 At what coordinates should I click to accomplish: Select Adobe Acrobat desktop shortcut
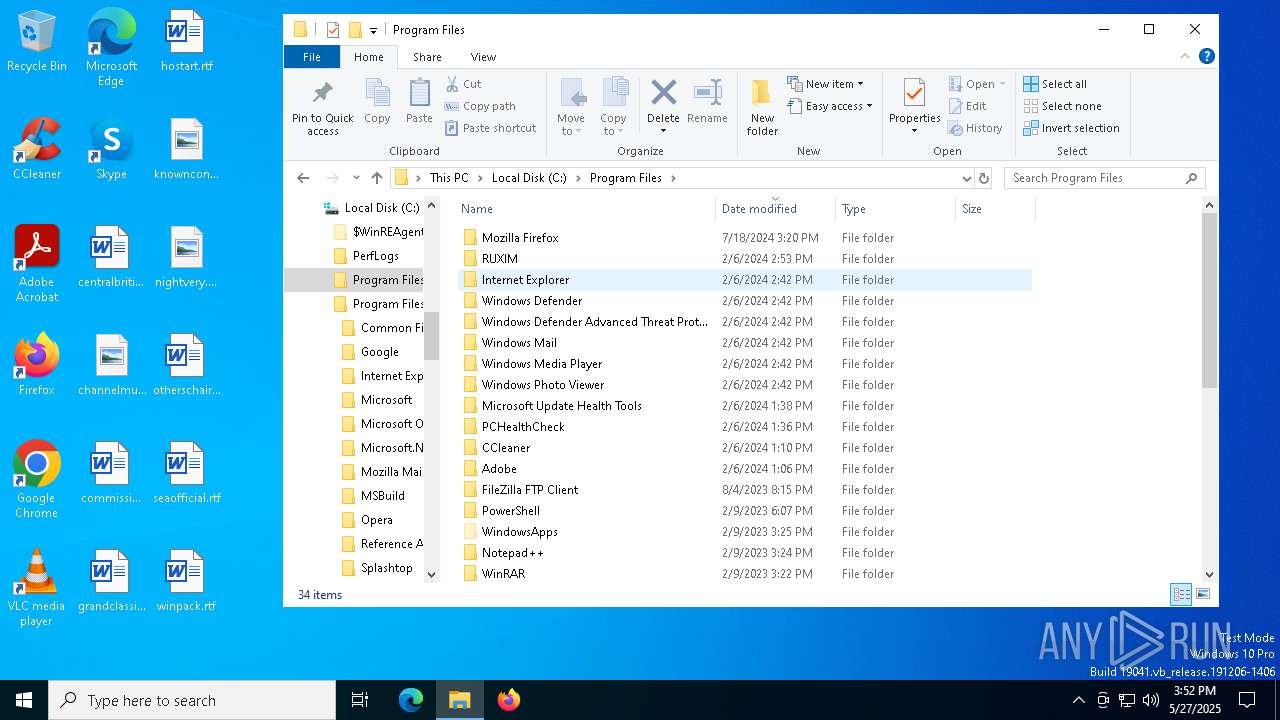click(x=37, y=264)
